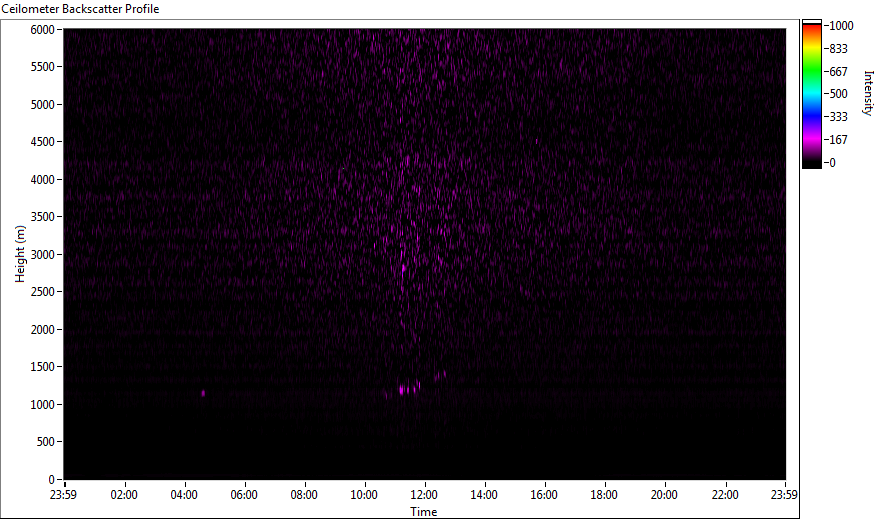Viewport: 878px width, 519px height.
Task: Click the 12:00 time tick label
Action: tap(424, 494)
